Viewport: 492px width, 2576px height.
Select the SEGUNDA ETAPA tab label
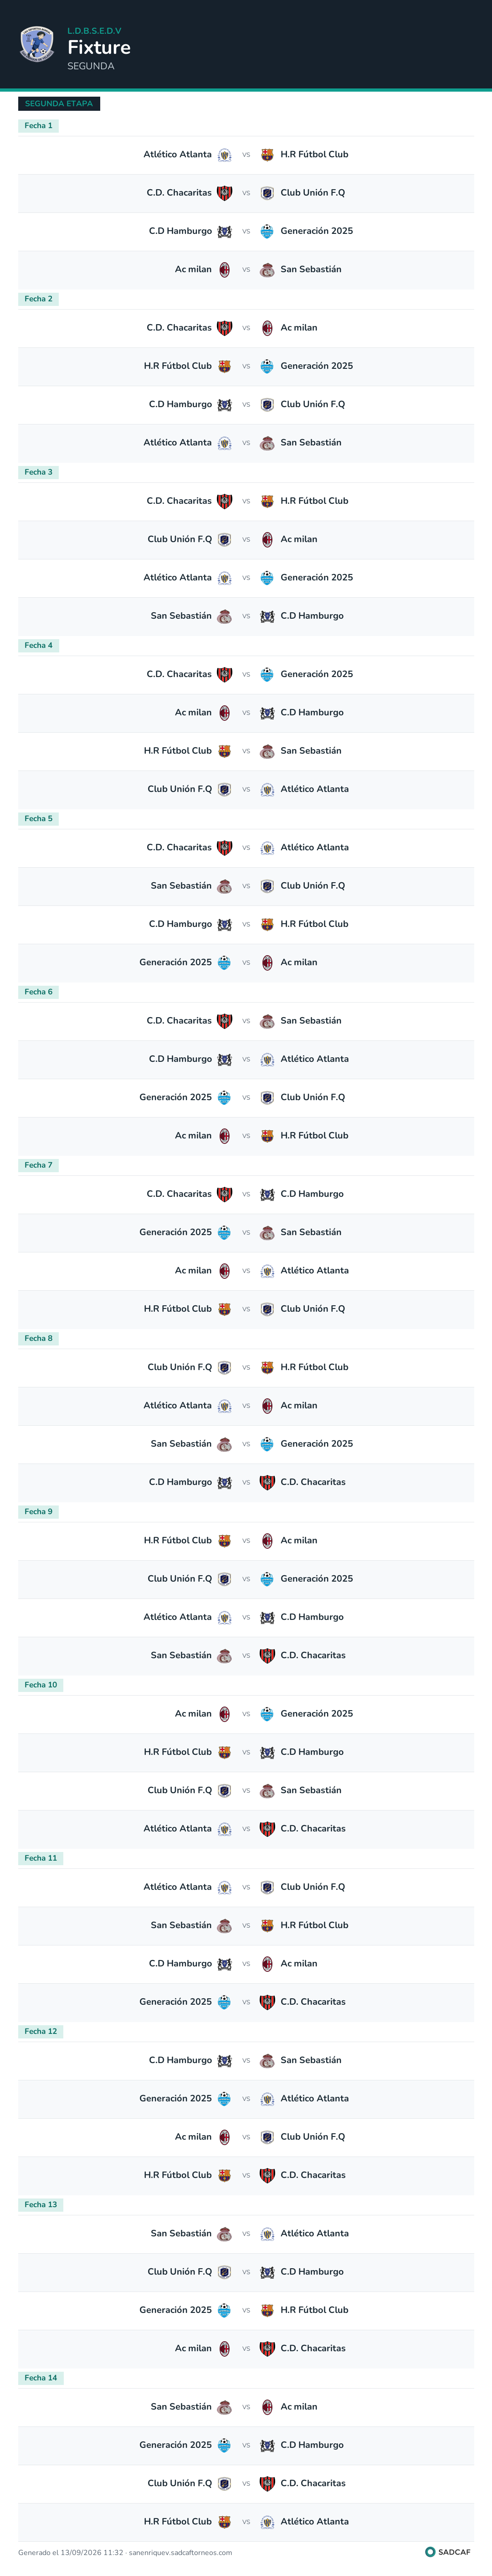[x=59, y=103]
